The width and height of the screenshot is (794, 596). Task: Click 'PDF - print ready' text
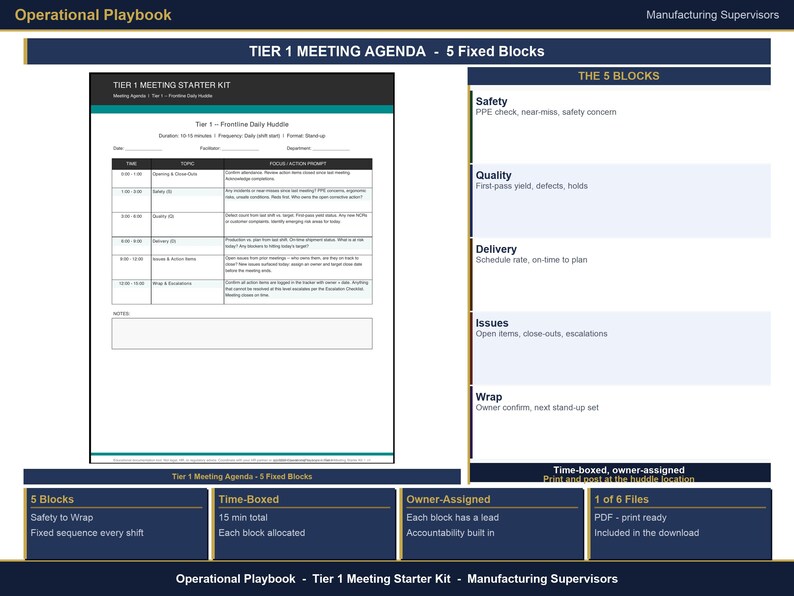pos(630,518)
